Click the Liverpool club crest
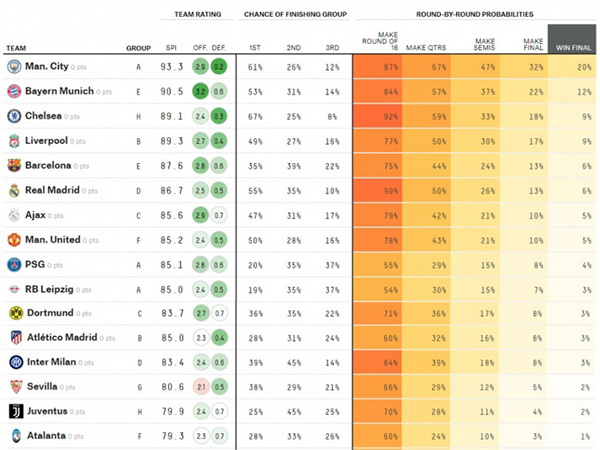Viewport: 600px width, 450px height. [14, 141]
